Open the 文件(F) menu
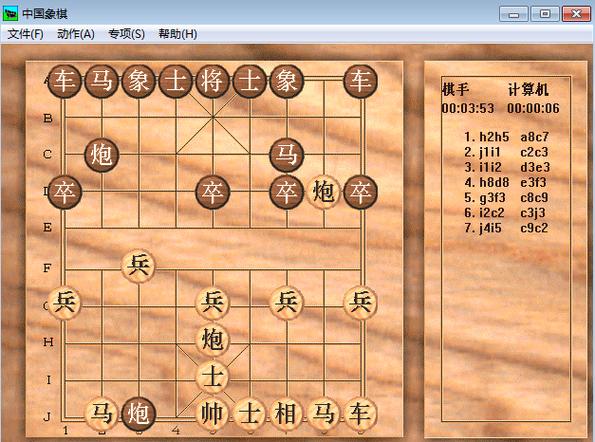 25,34
